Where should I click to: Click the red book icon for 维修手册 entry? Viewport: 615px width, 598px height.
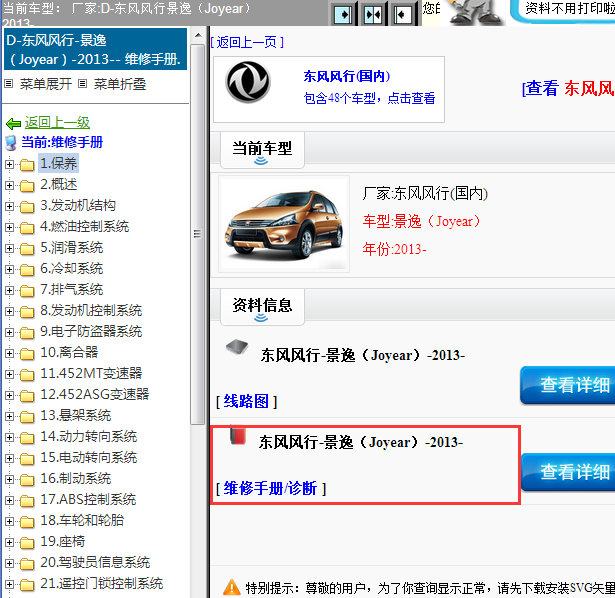[238, 435]
